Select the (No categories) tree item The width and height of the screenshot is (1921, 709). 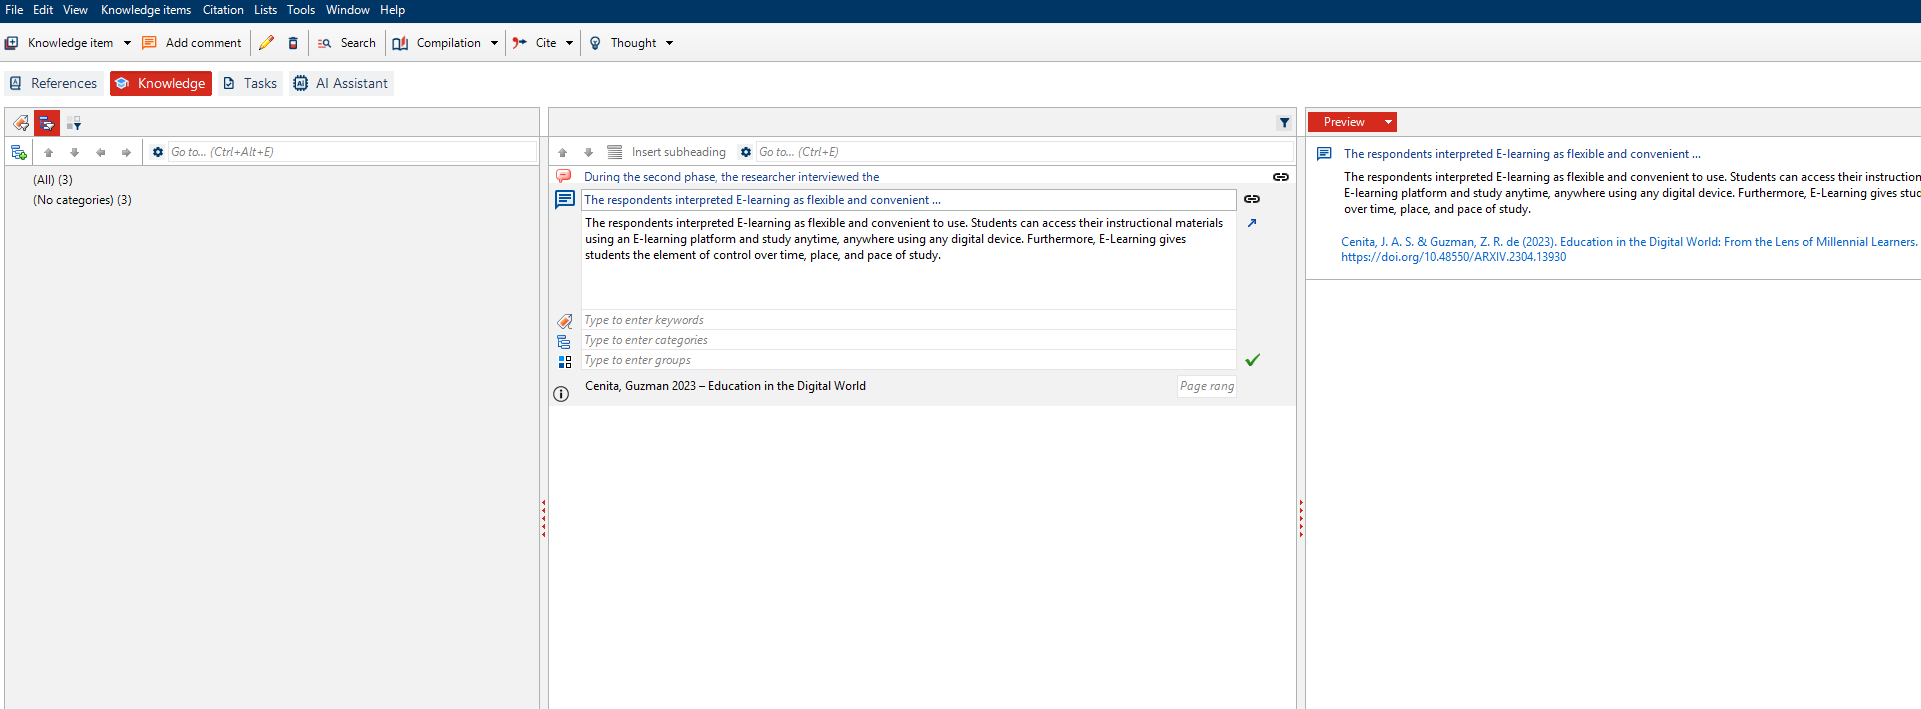(x=82, y=200)
